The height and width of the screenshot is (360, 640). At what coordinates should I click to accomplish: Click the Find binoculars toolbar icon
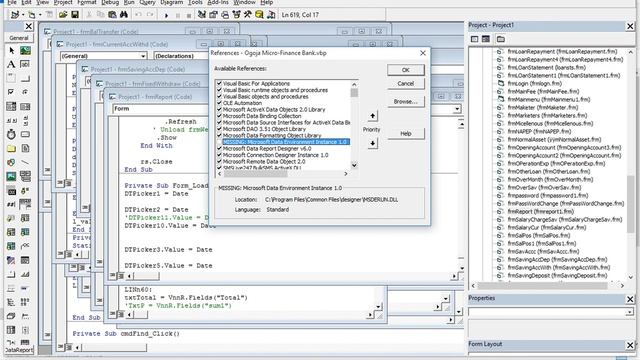124,15
